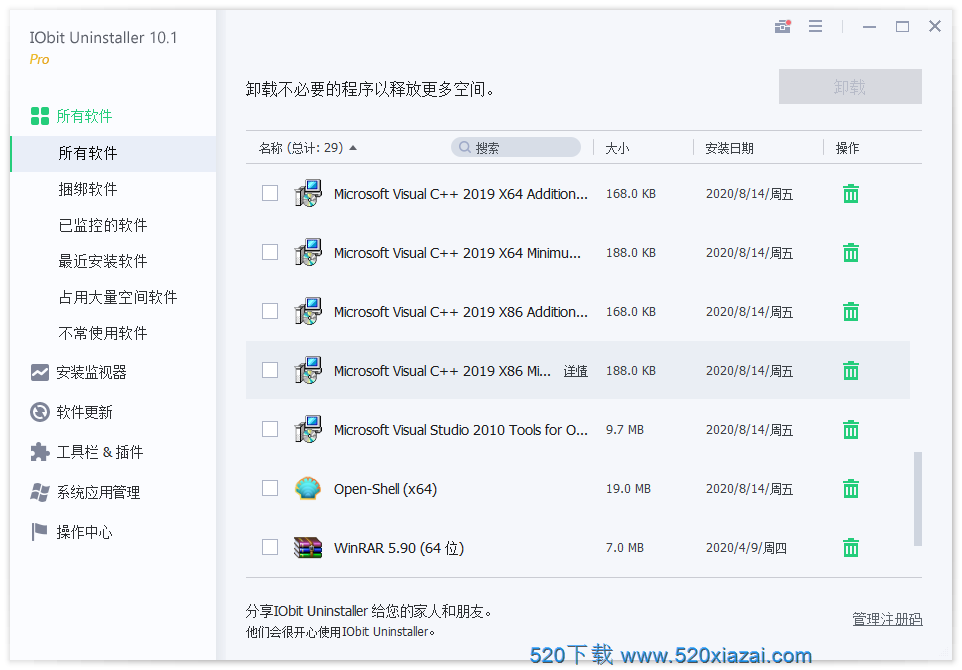Click the 卸载 uninstall button
The image size is (962, 670).
click(850, 87)
